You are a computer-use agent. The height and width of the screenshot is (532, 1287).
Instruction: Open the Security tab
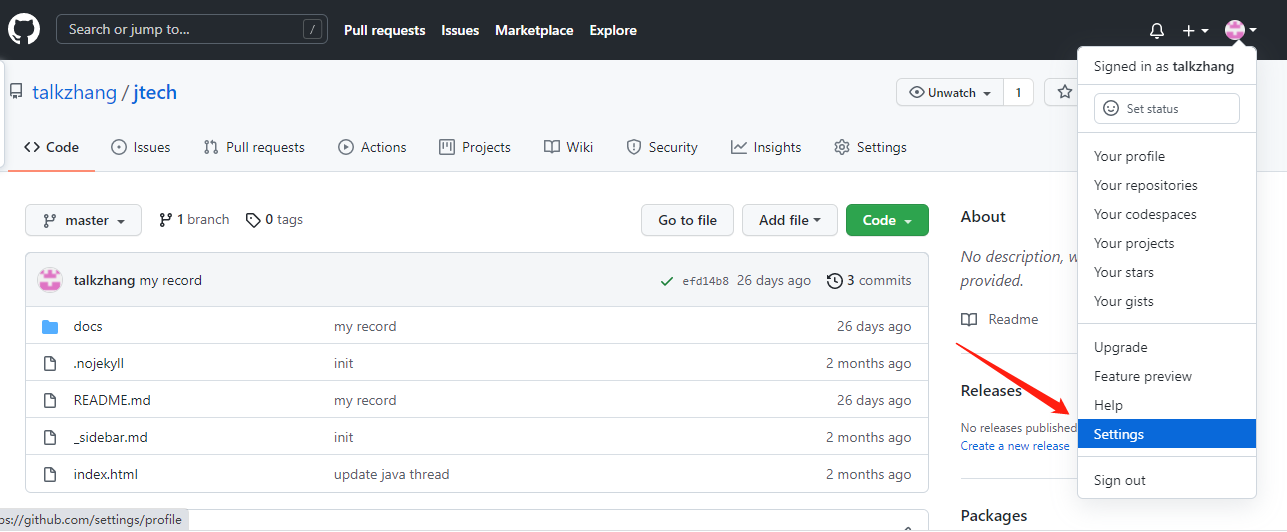[662, 147]
